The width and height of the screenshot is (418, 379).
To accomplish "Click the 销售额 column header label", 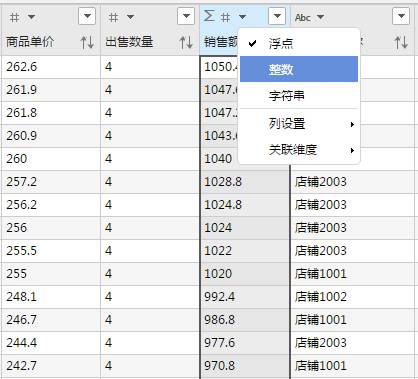I will (221, 42).
